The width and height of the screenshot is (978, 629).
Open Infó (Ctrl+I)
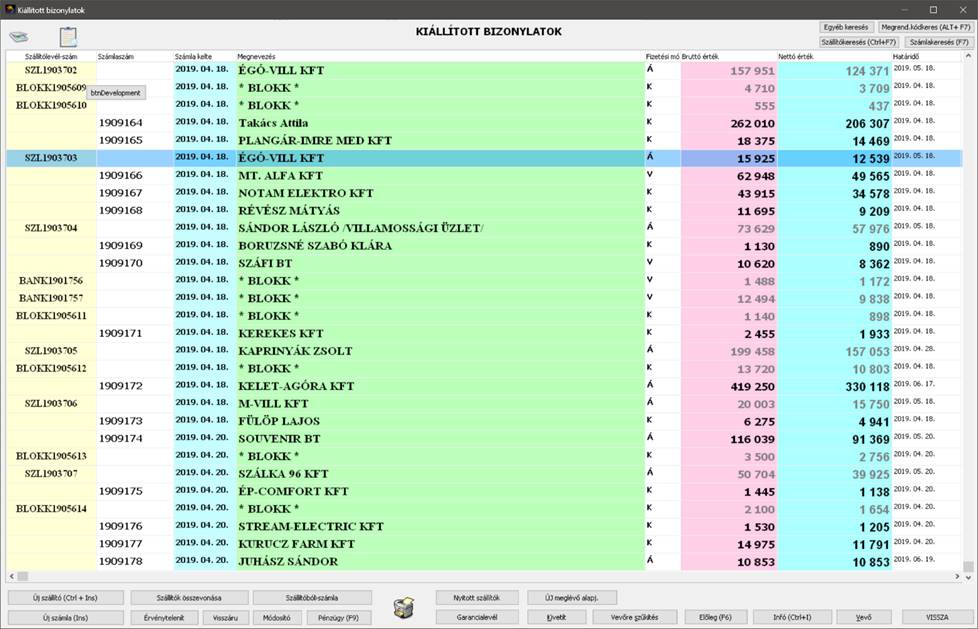[x=792, y=618]
